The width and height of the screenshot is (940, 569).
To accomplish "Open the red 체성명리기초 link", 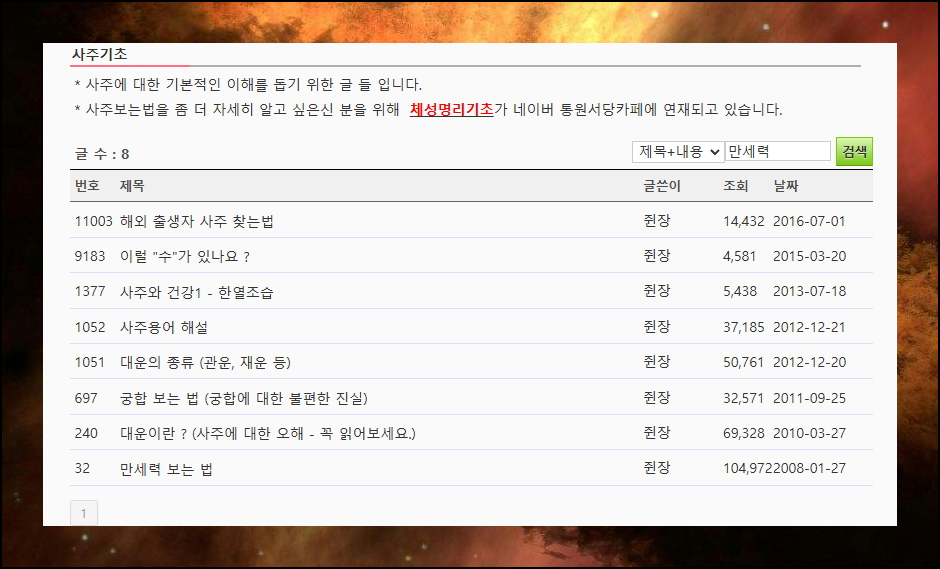I will pos(451,109).
